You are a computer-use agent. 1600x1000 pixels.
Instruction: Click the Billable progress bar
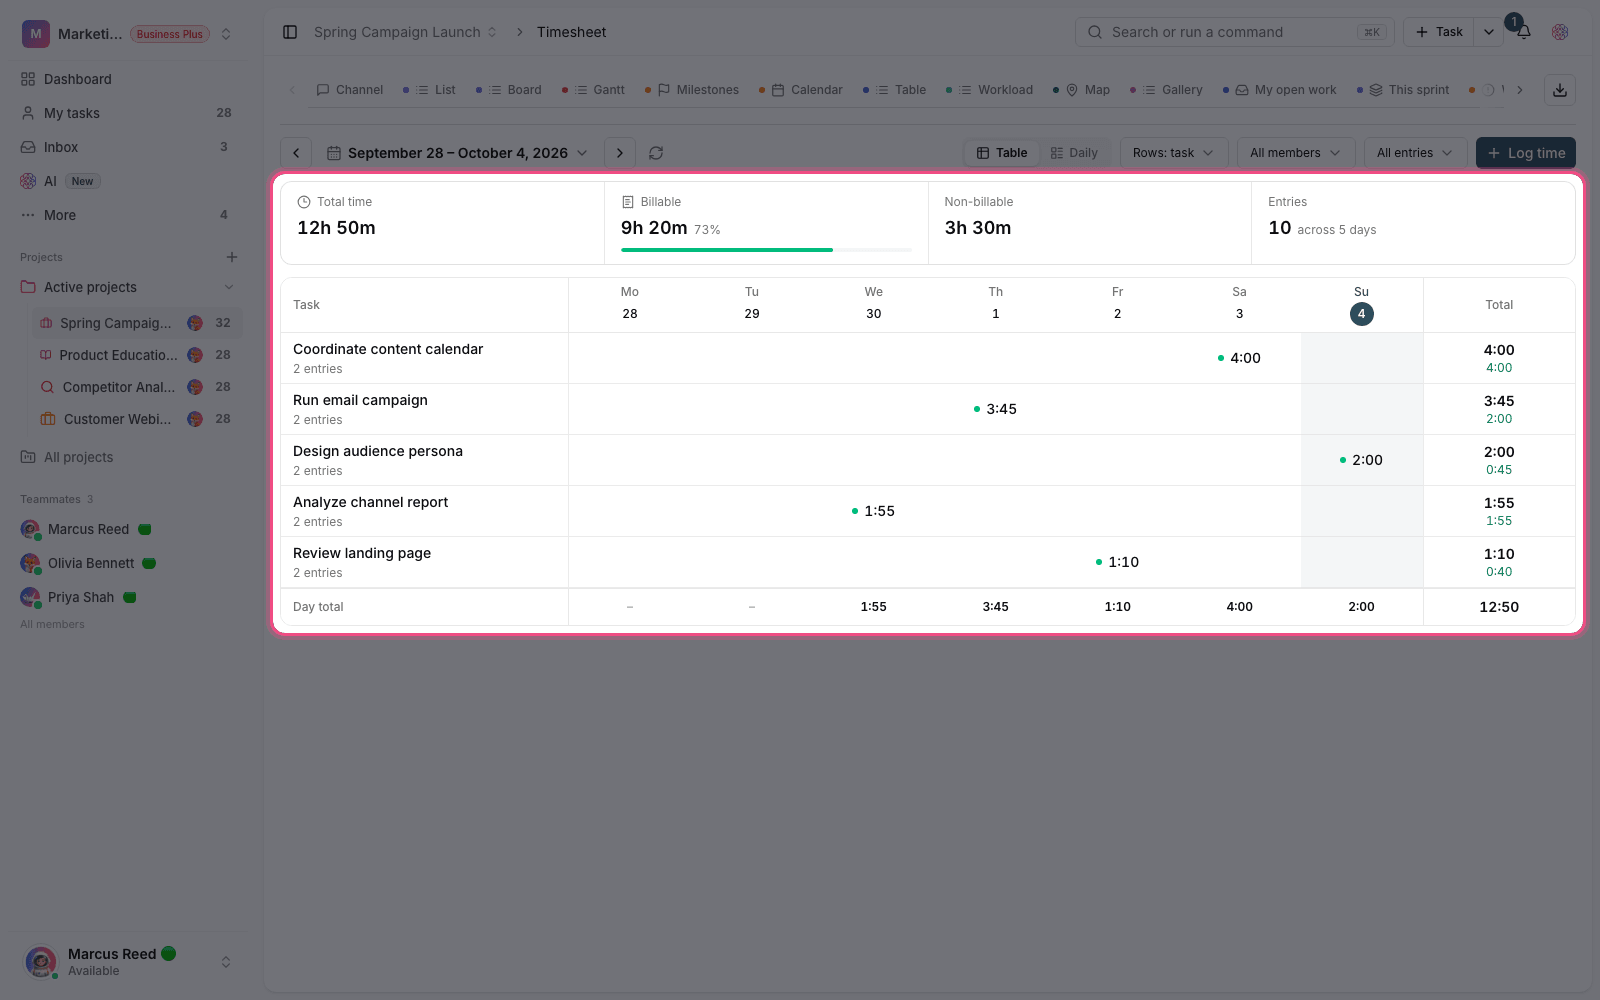[x=766, y=250]
